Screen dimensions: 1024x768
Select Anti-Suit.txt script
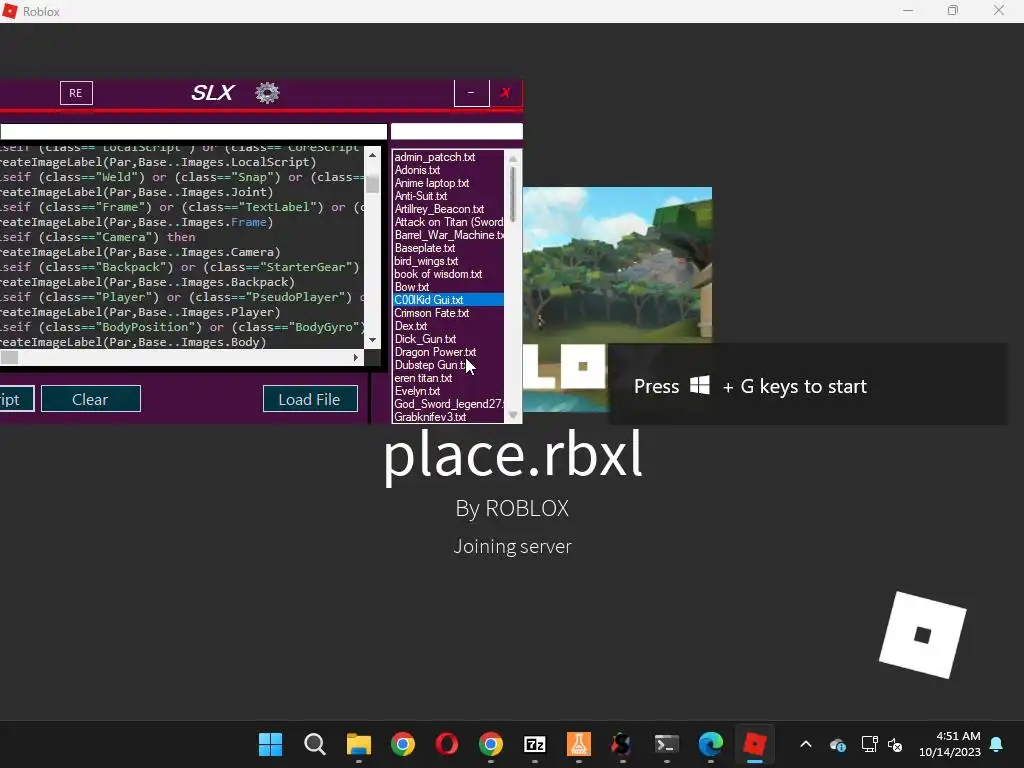point(421,196)
